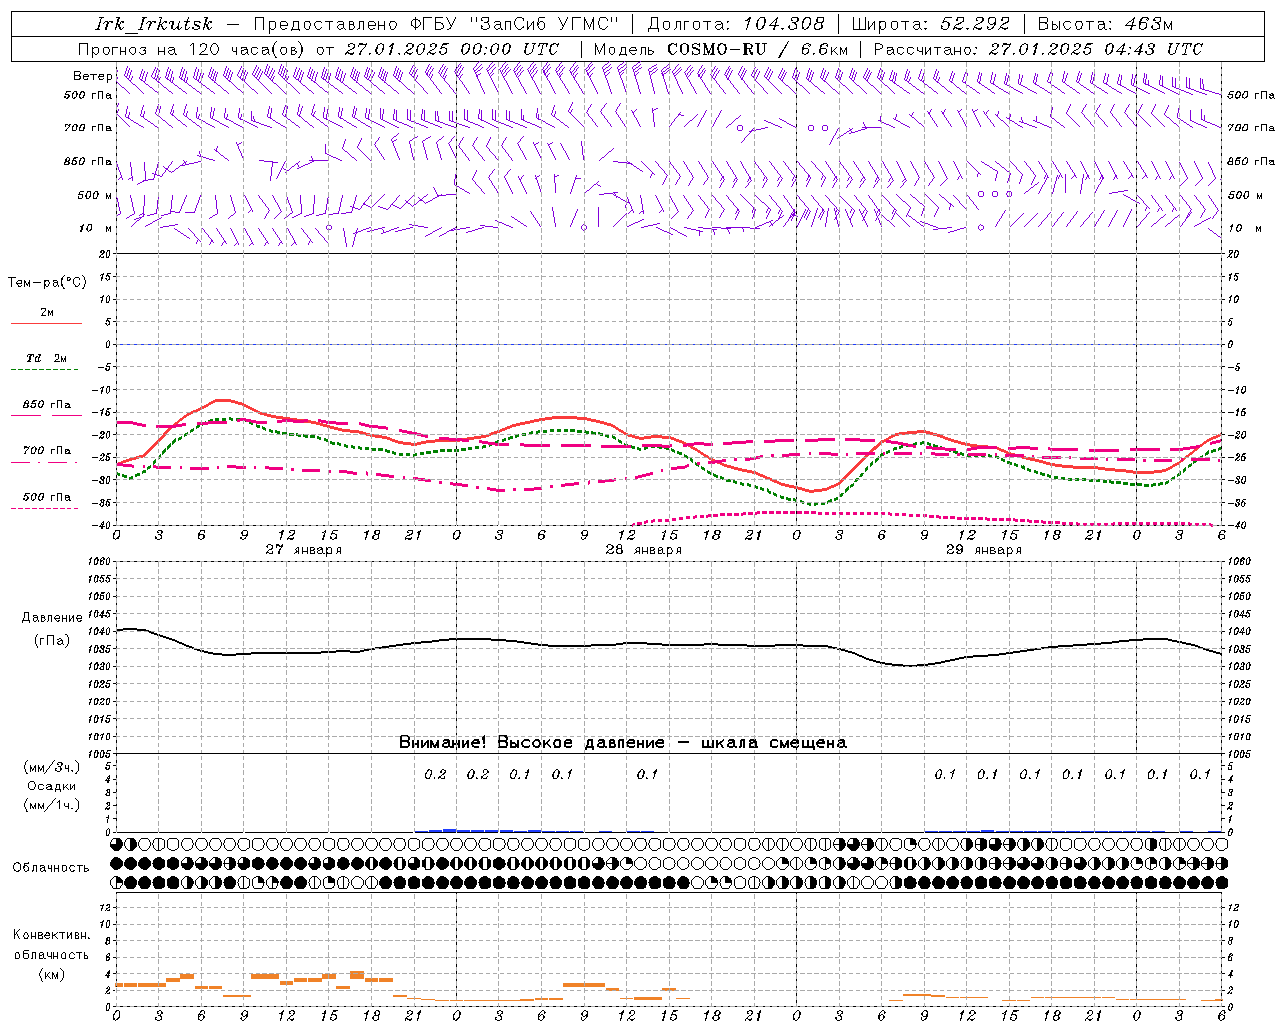1280x1024 pixels.
Task: Click 850 гПа on left wind axis
Action: (x=88, y=161)
